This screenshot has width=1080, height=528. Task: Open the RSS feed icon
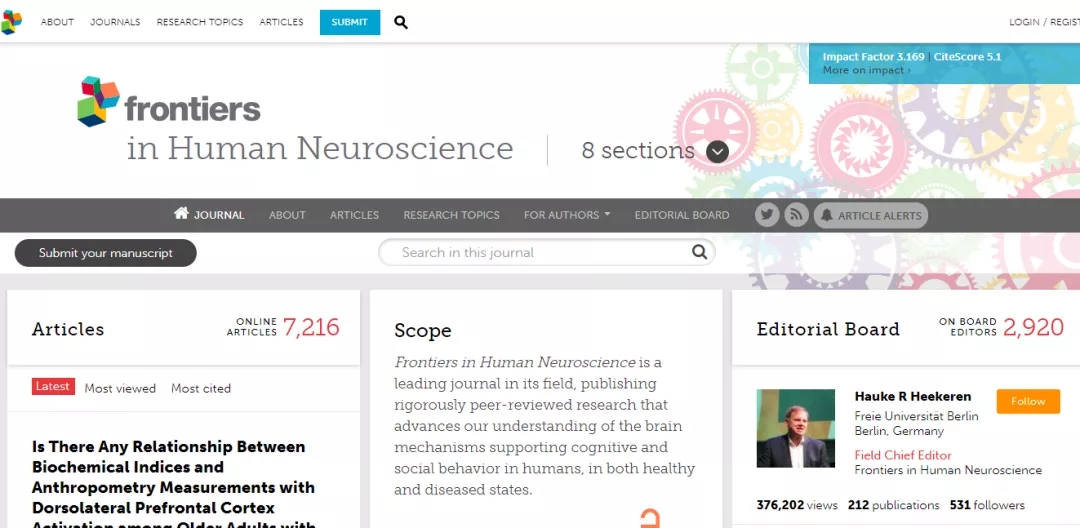tap(796, 215)
